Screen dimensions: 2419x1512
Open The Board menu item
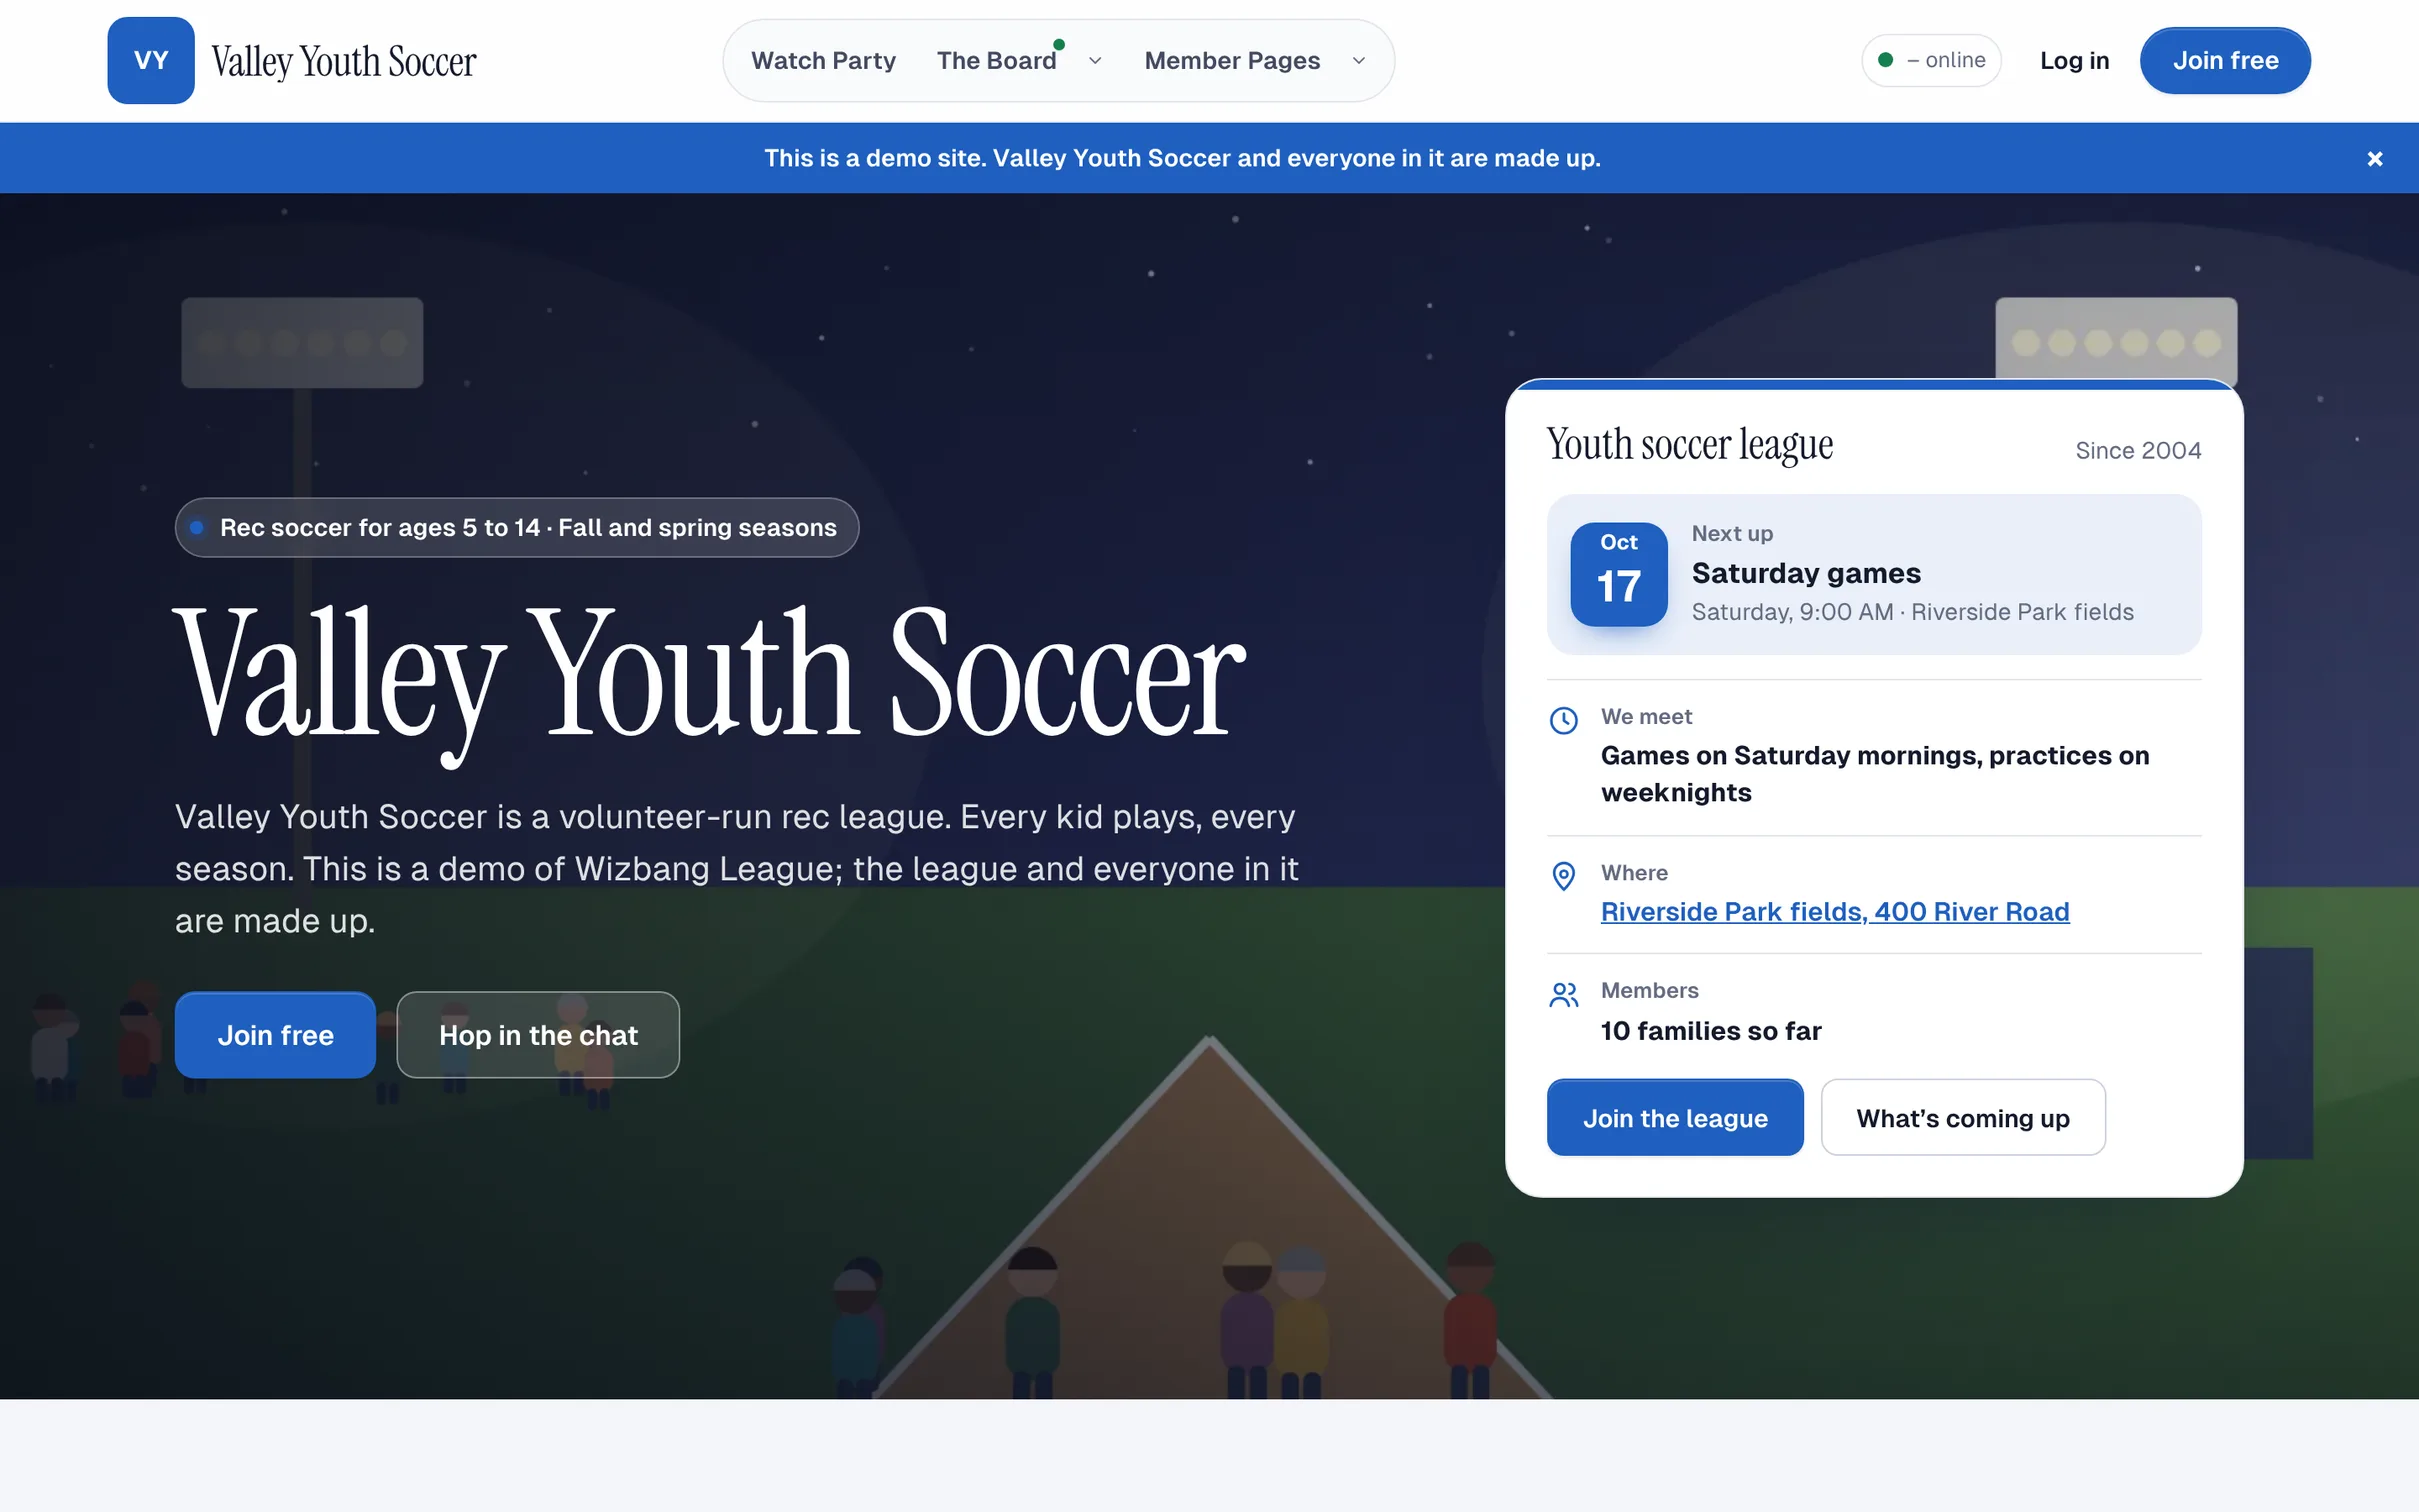tap(996, 61)
